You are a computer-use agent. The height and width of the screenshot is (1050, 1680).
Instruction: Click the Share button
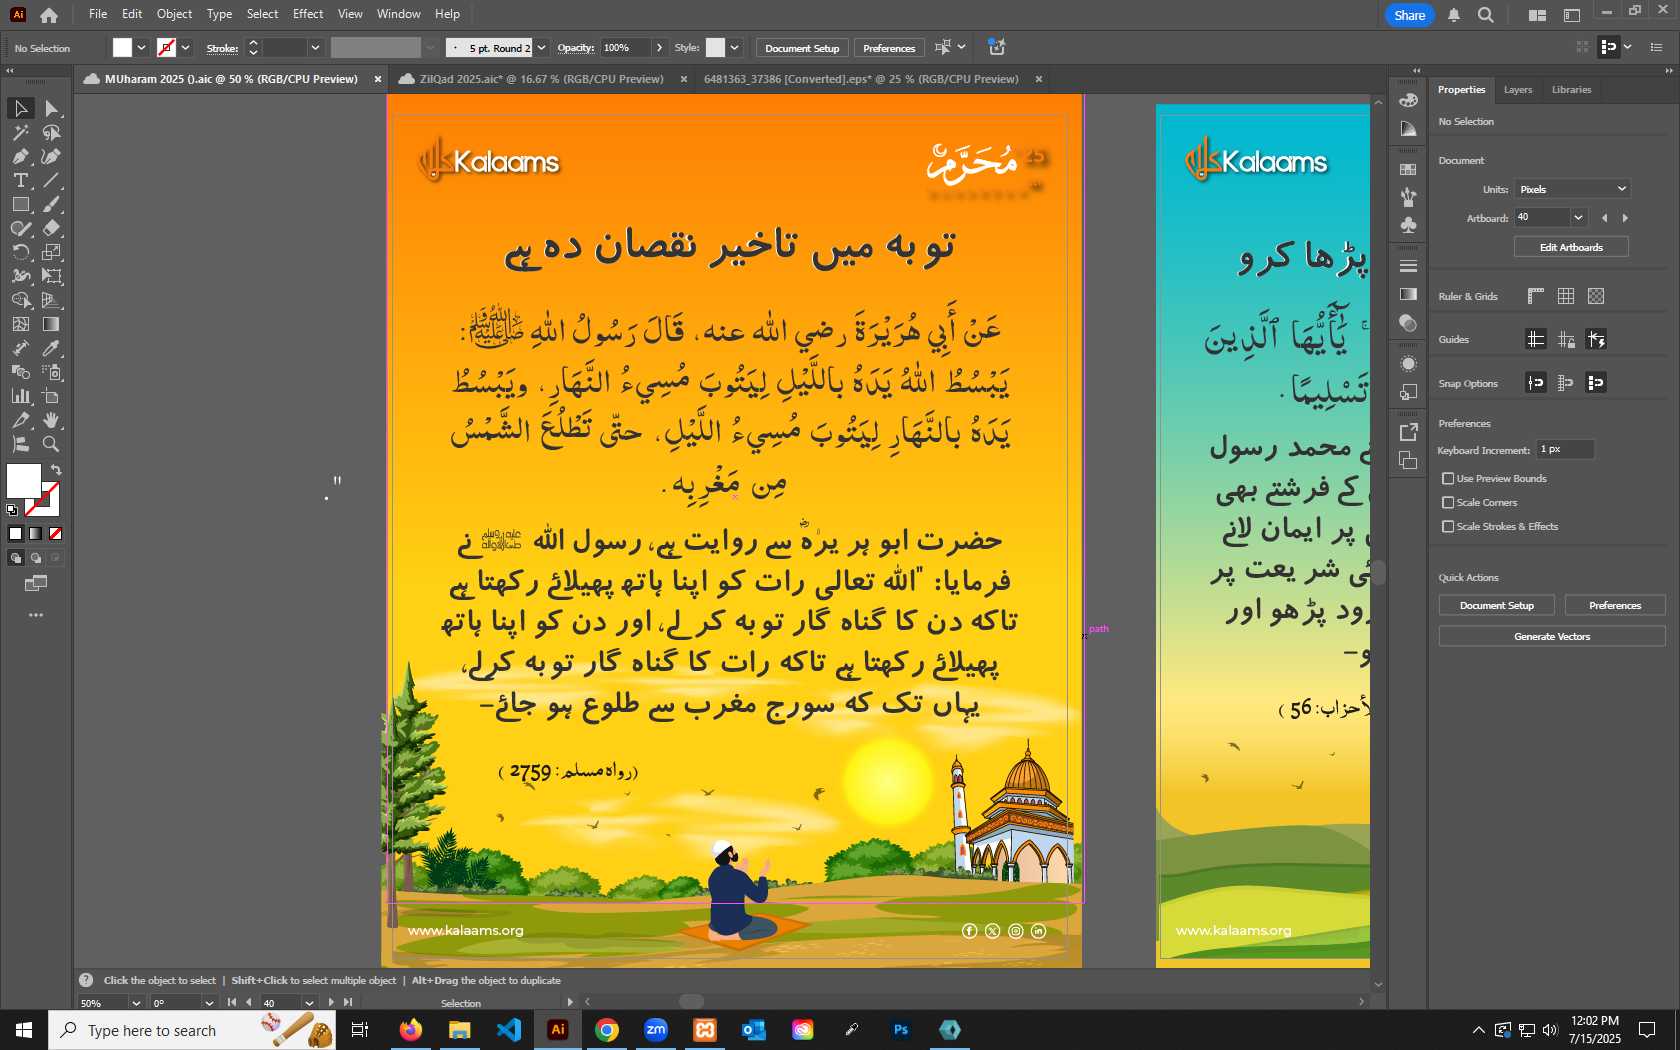[1409, 15]
